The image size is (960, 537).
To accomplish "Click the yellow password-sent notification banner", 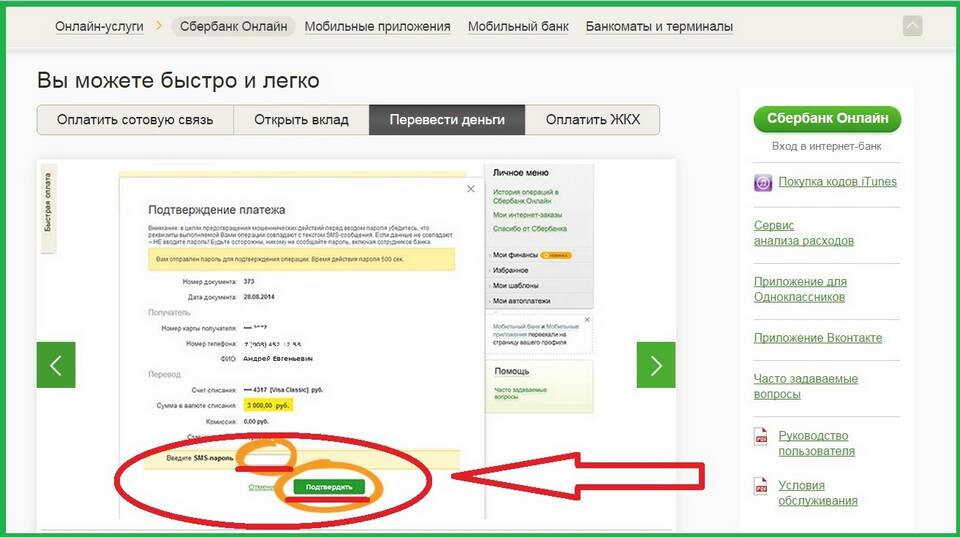I will (301, 259).
